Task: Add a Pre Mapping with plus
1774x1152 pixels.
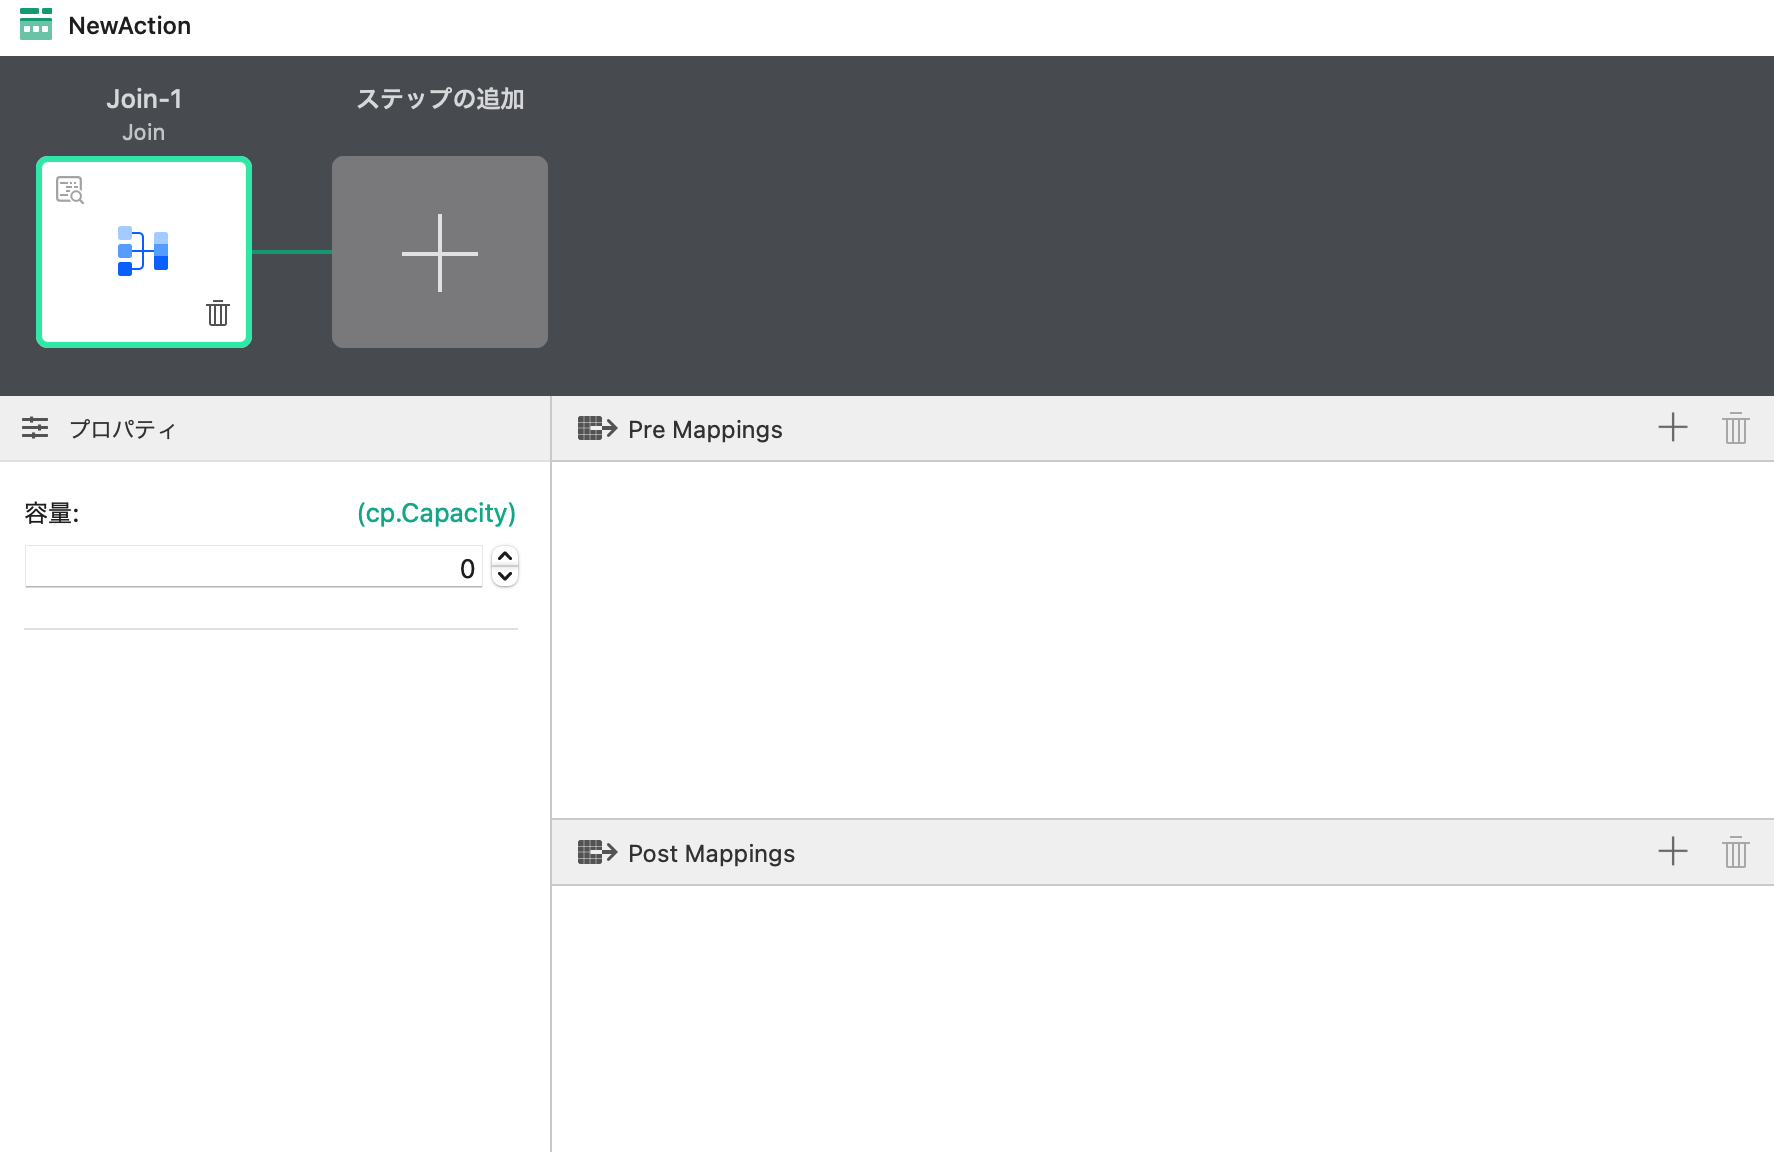Action: point(1673,428)
